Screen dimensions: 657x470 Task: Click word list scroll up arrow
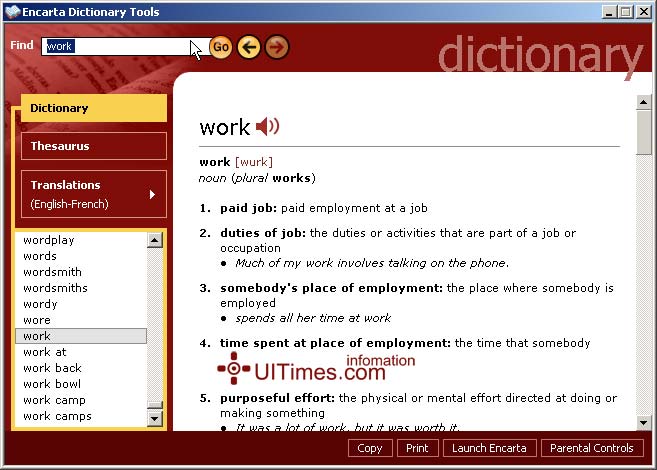point(155,240)
